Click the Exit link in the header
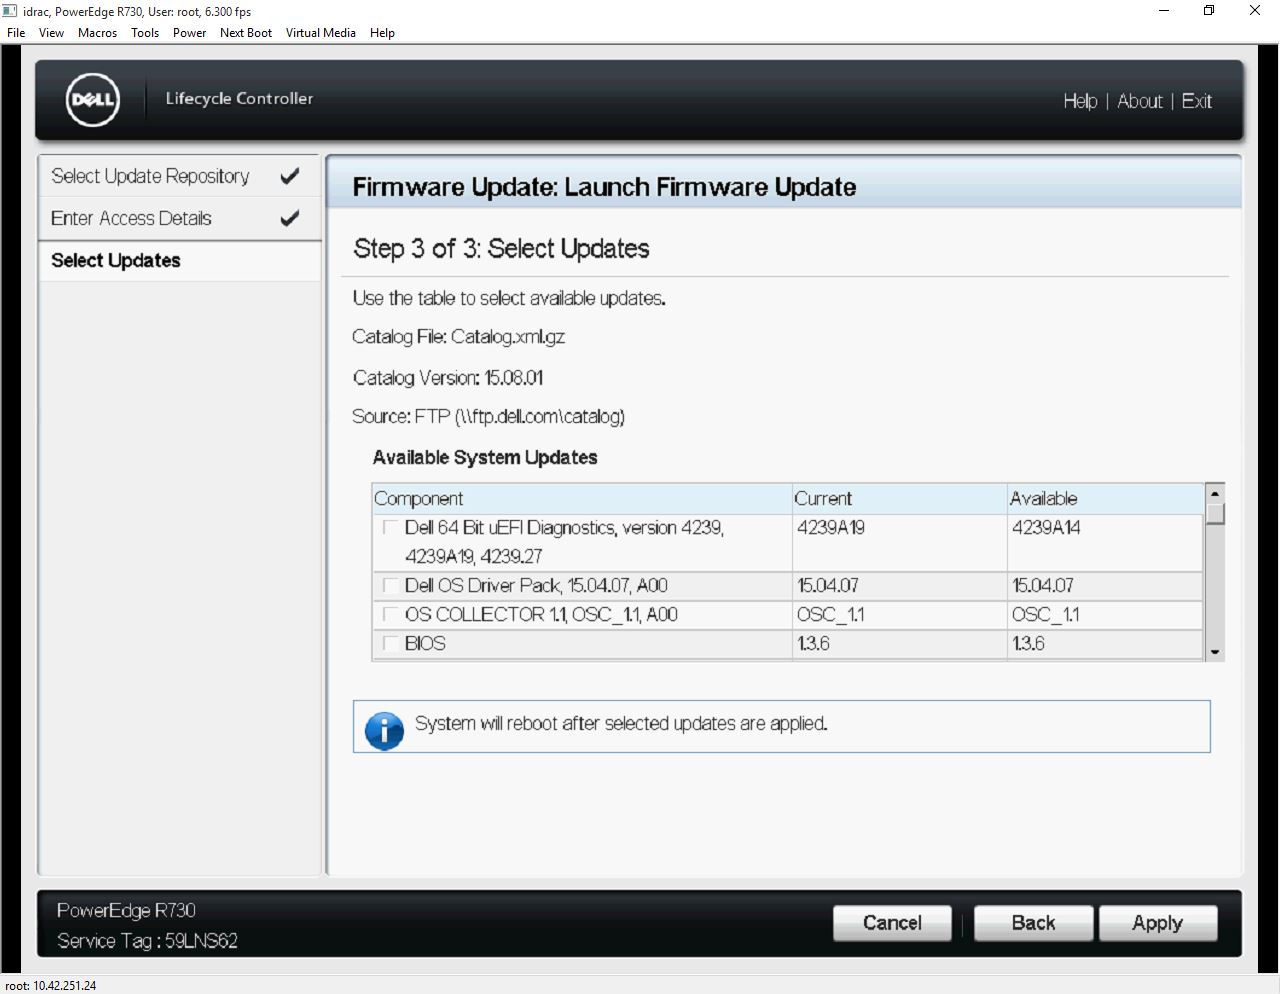Viewport: 1280px width, 994px height. coord(1197,101)
